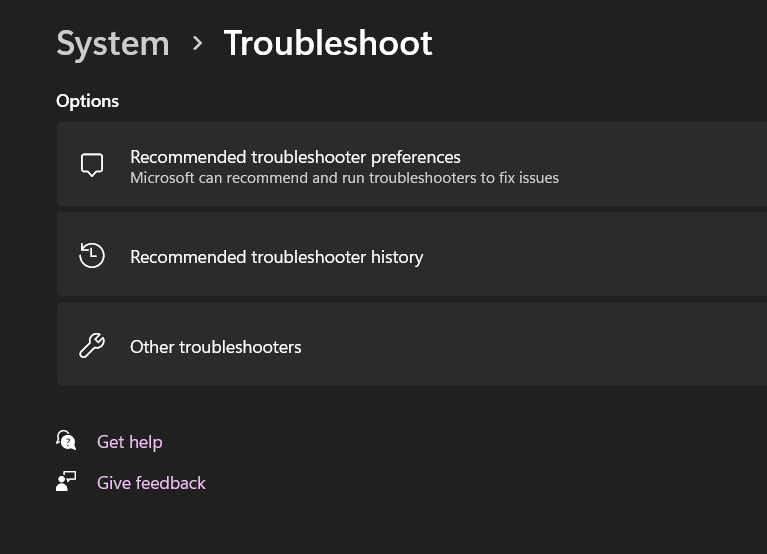This screenshot has height=554, width=767.
Task: Open Recommended troubleshooter preferences
Action: point(412,164)
